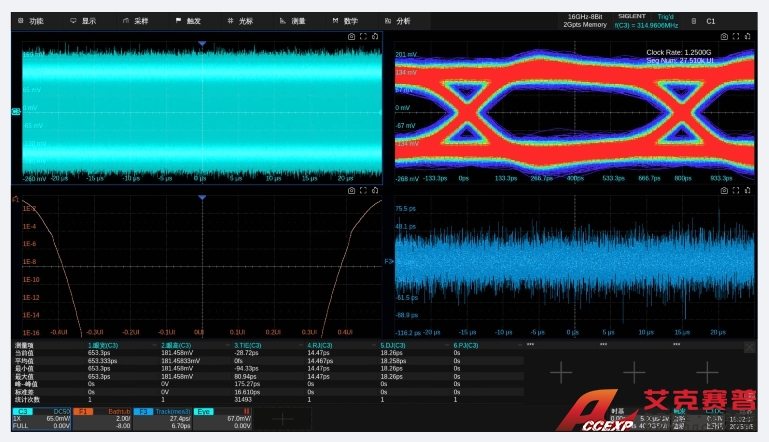Maximize the bottom-right TIE track panel
Viewport: 769px width, 442px height.
coord(736,190)
